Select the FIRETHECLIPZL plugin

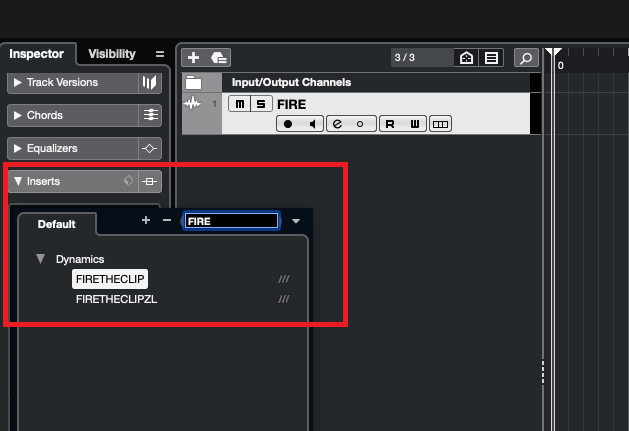pyautogui.click(x=116, y=299)
